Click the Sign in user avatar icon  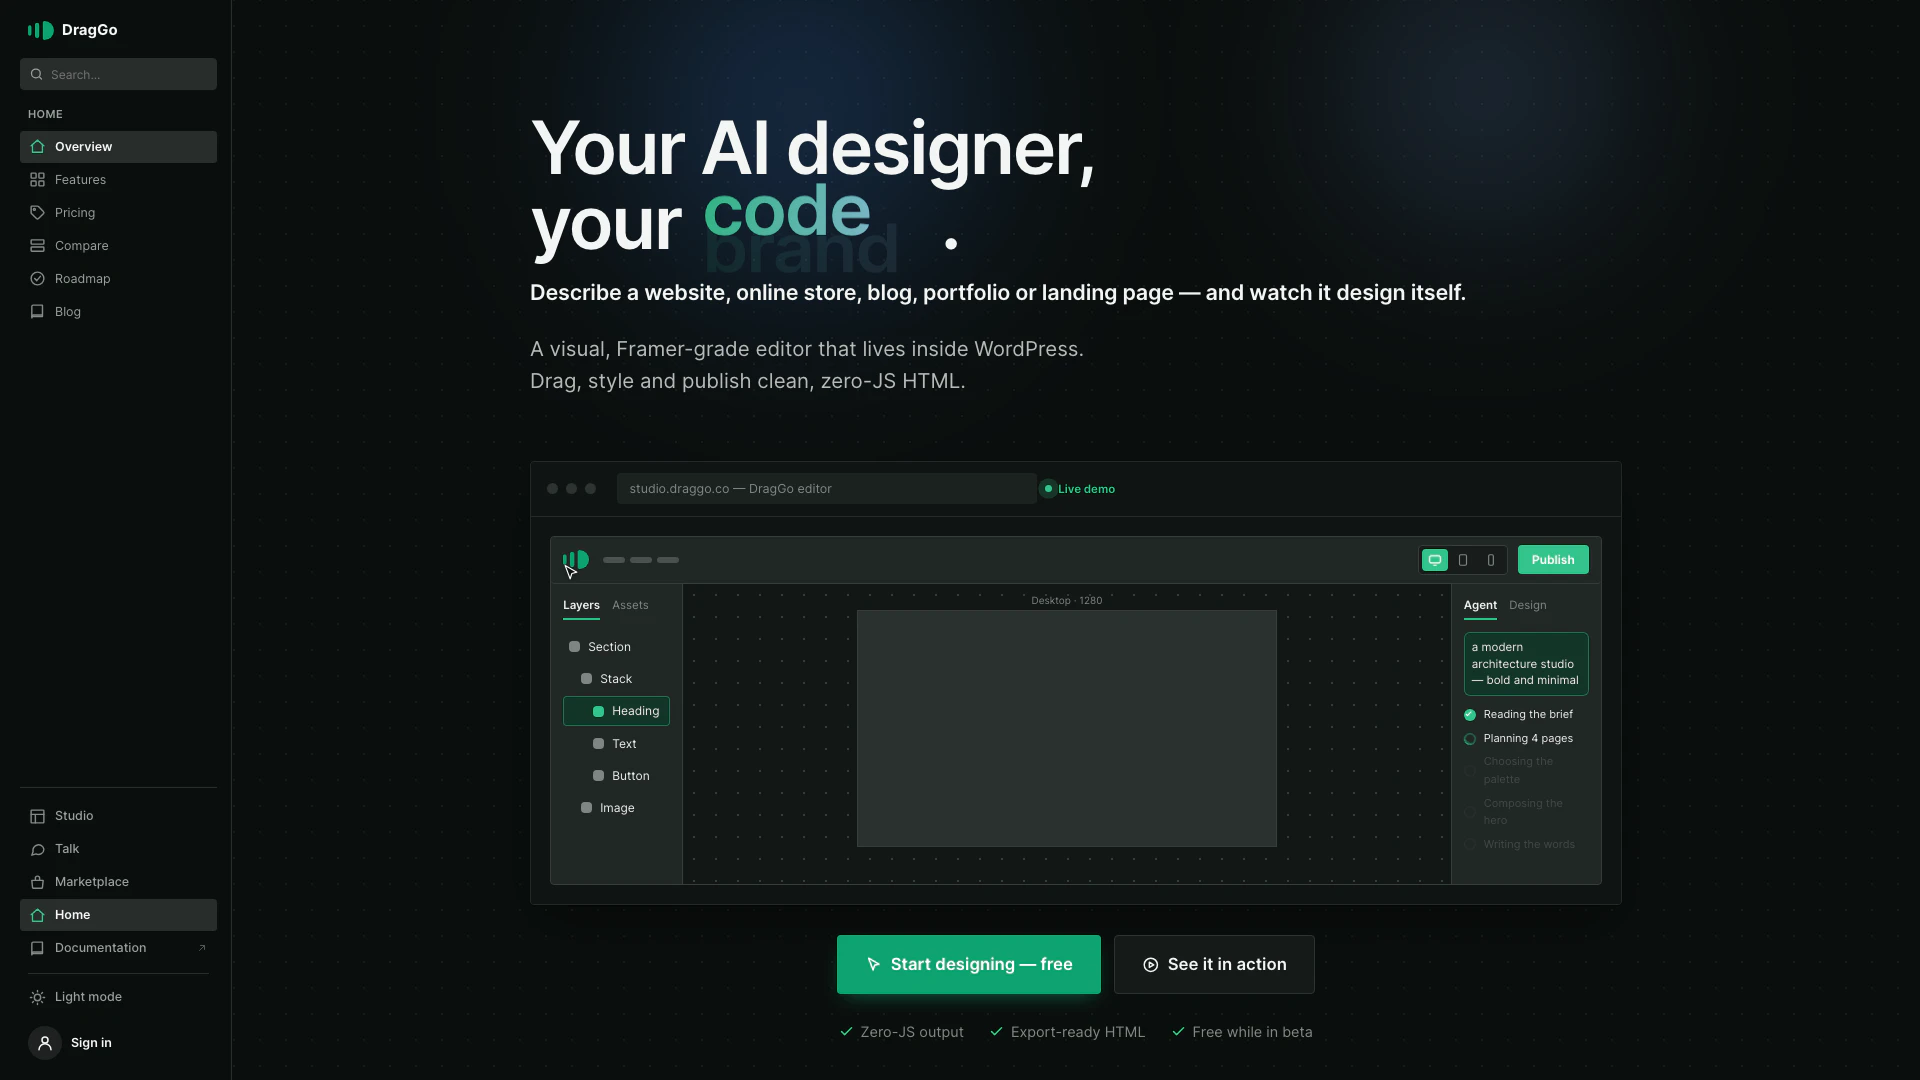click(x=44, y=1043)
